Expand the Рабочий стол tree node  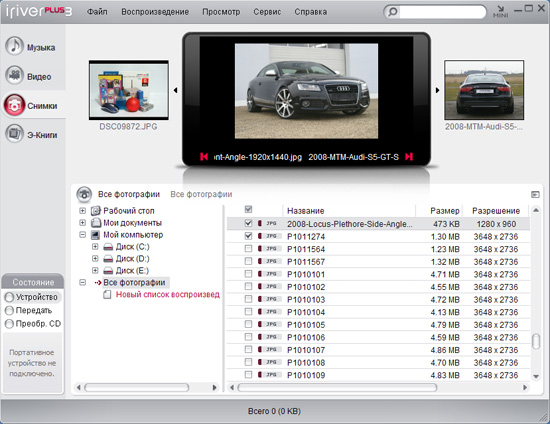click(x=82, y=211)
